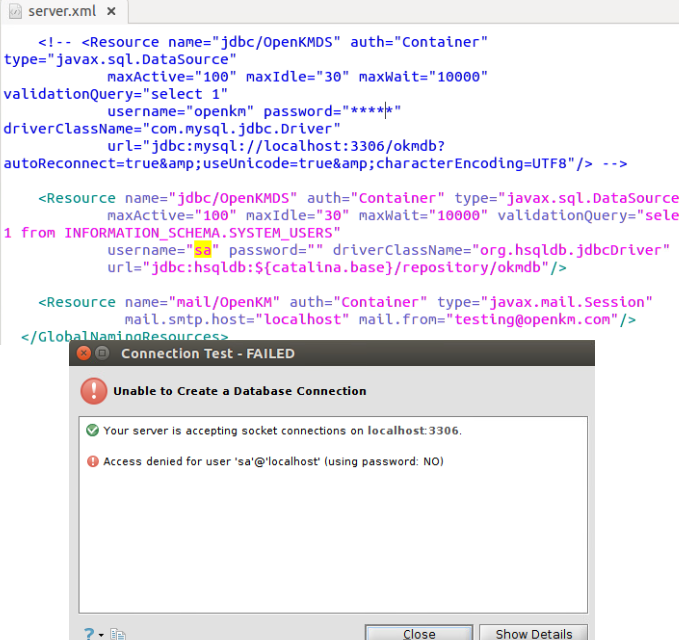Viewport: 679px width, 640px height.
Task: Click 'validationQuery="select 1"' line in comment
Action: [x=116, y=94]
